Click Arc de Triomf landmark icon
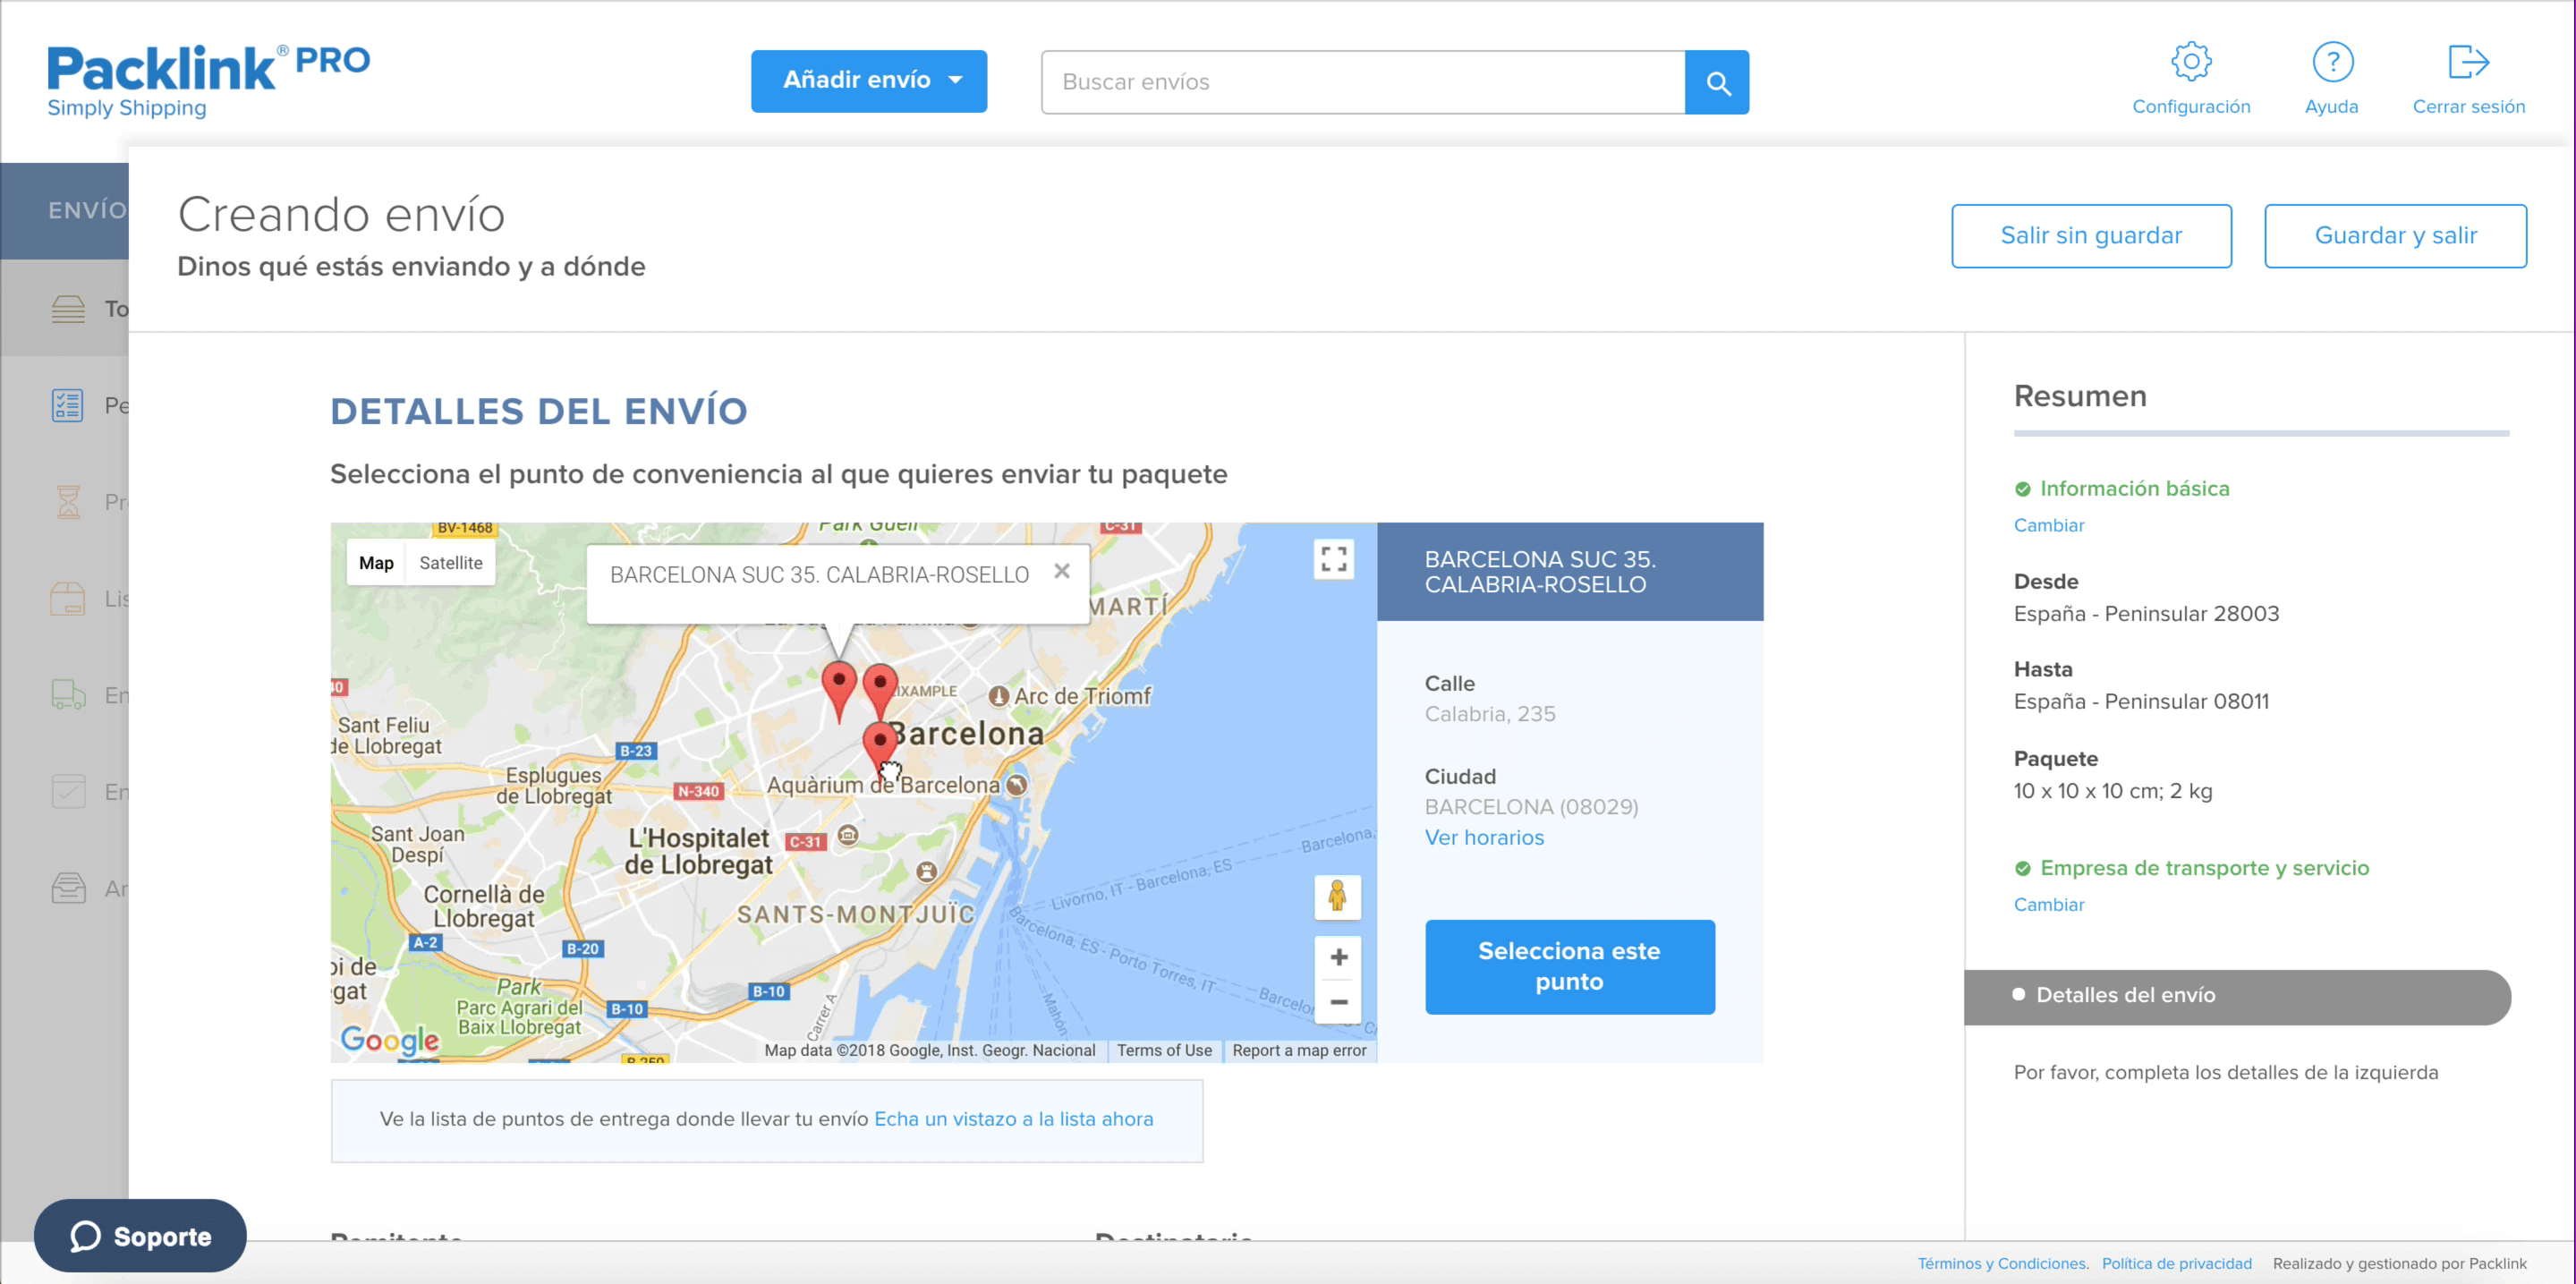 coord(998,696)
